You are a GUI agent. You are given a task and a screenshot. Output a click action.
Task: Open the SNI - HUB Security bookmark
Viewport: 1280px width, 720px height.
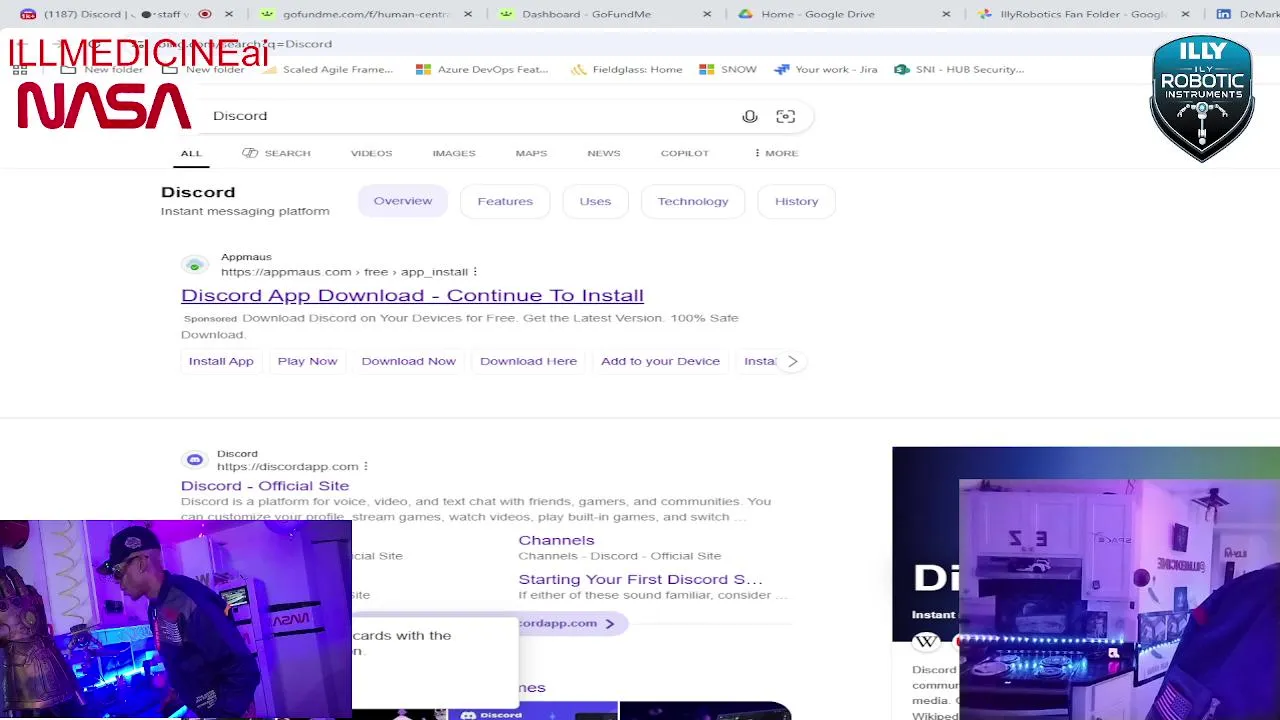pos(959,69)
